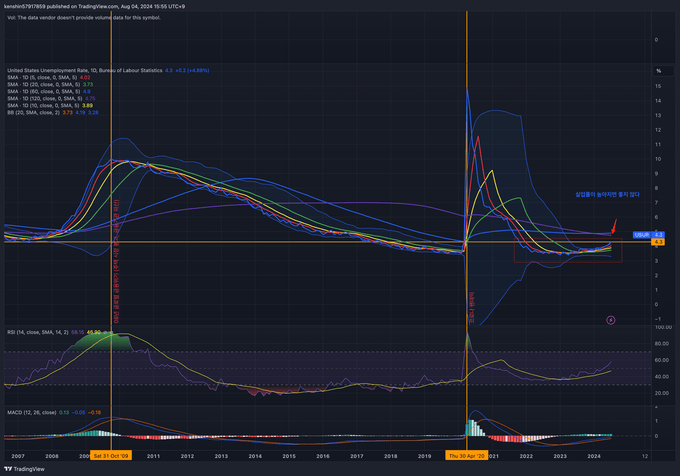The height and width of the screenshot is (476, 680).
Task: Click the red 4.02 SMA value
Action: pos(85,77)
